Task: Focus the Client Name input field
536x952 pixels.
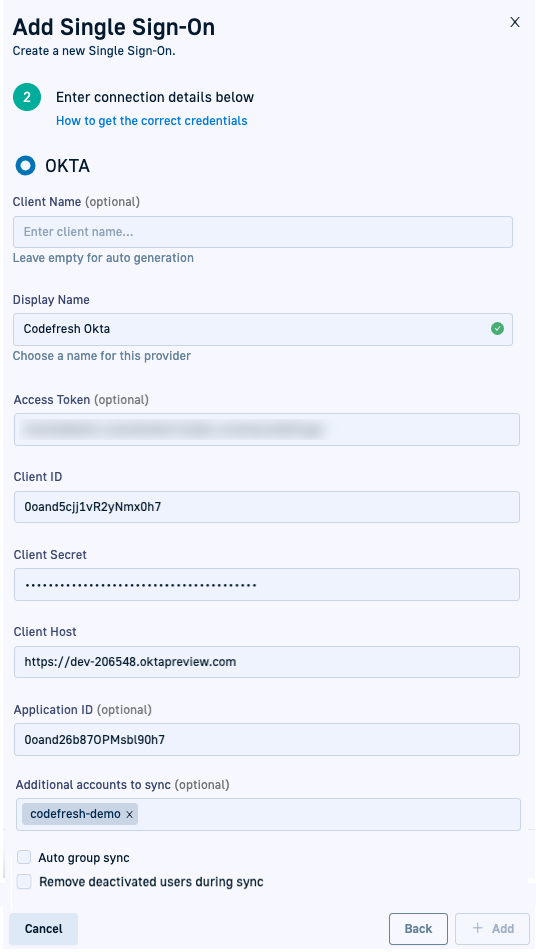Action: (x=263, y=232)
